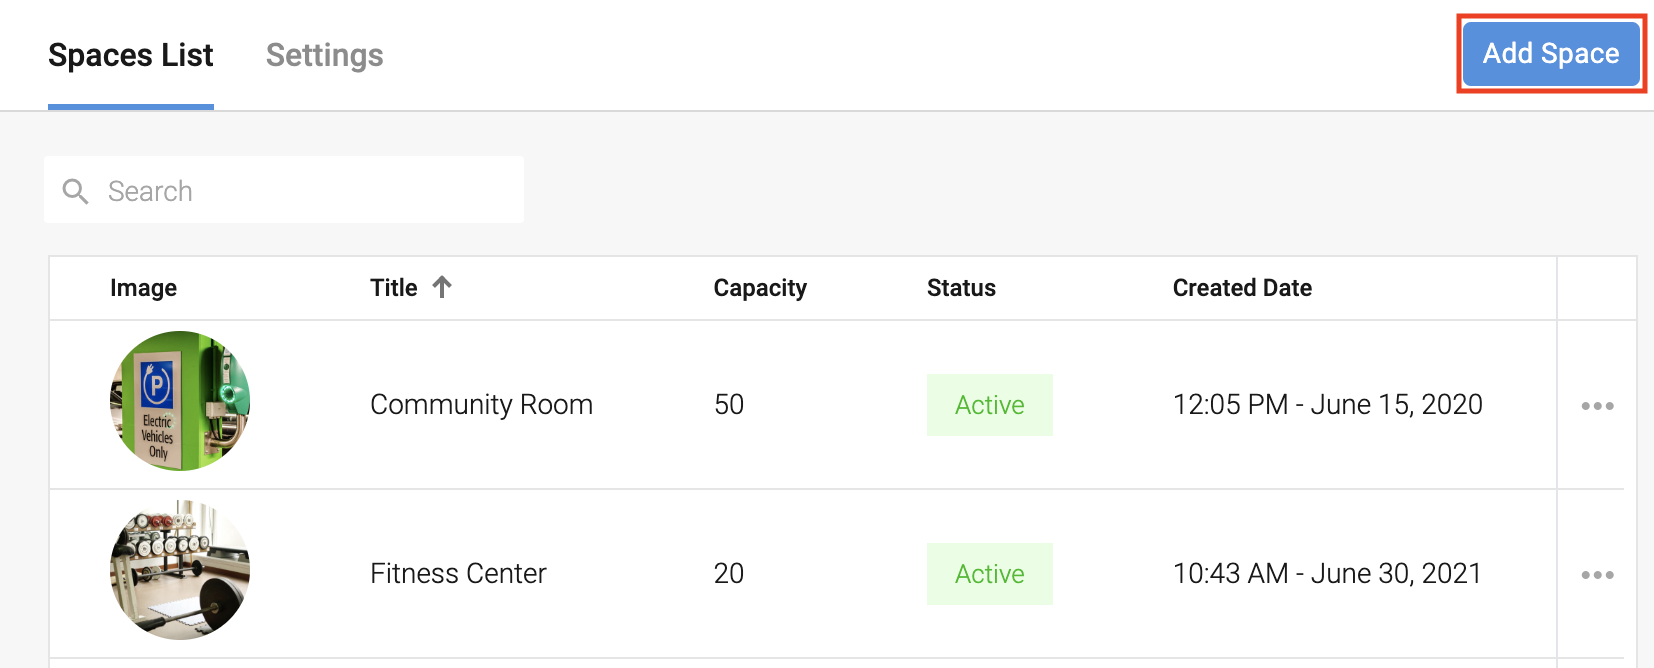Viewport: 1654px width, 668px height.
Task: Switch to the Settings tab
Action: 324,55
